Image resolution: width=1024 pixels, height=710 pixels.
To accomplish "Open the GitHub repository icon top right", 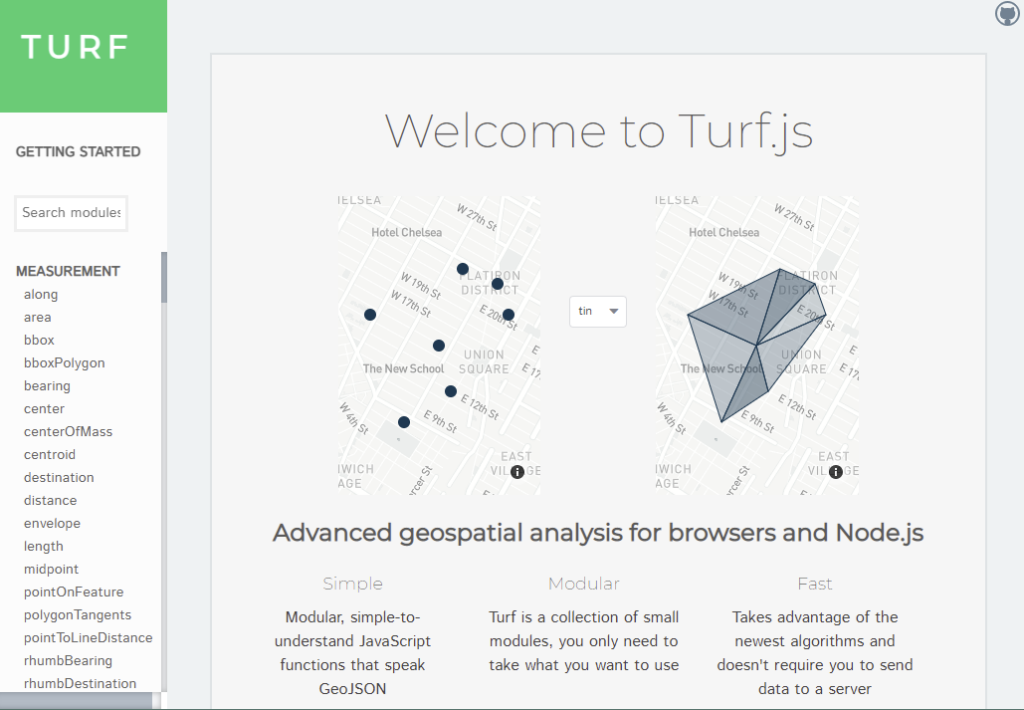I will pyautogui.click(x=1006, y=14).
